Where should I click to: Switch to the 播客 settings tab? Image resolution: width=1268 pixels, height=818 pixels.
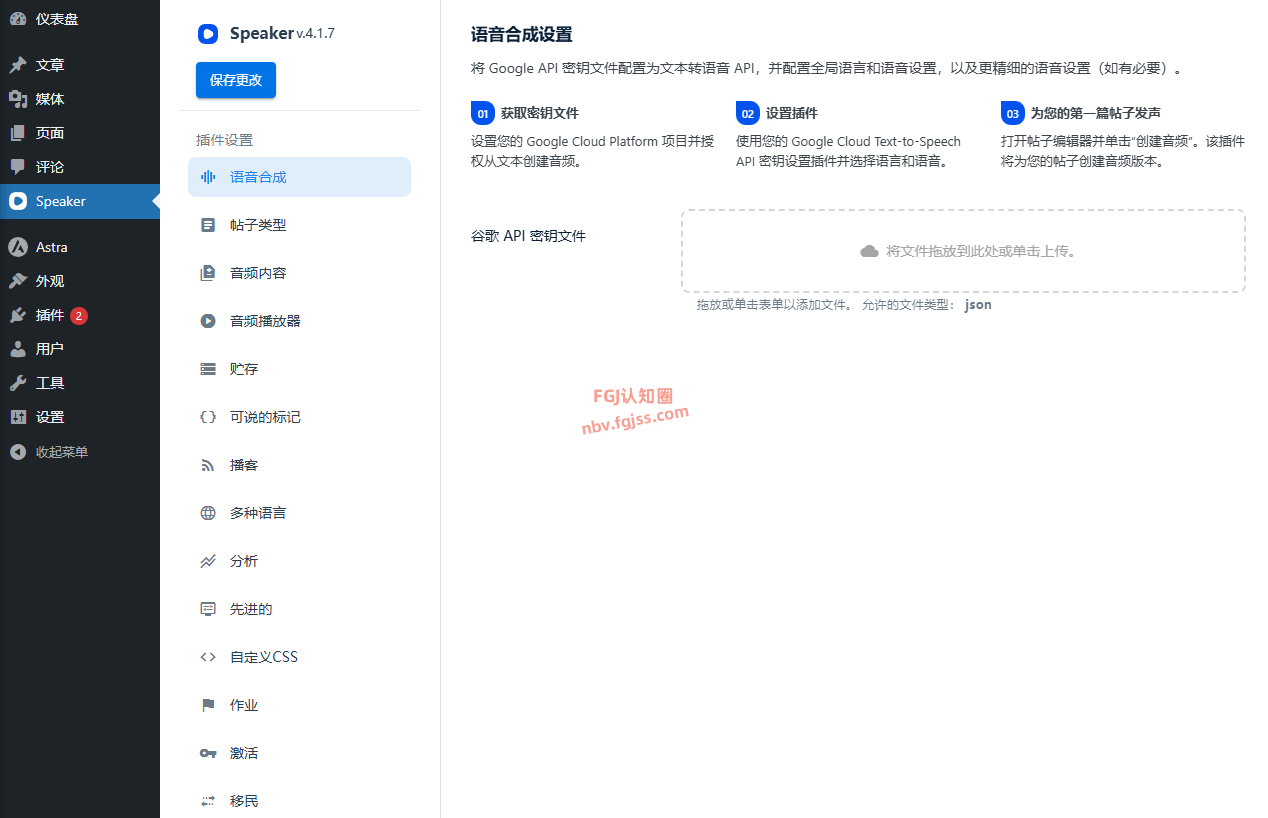point(299,465)
